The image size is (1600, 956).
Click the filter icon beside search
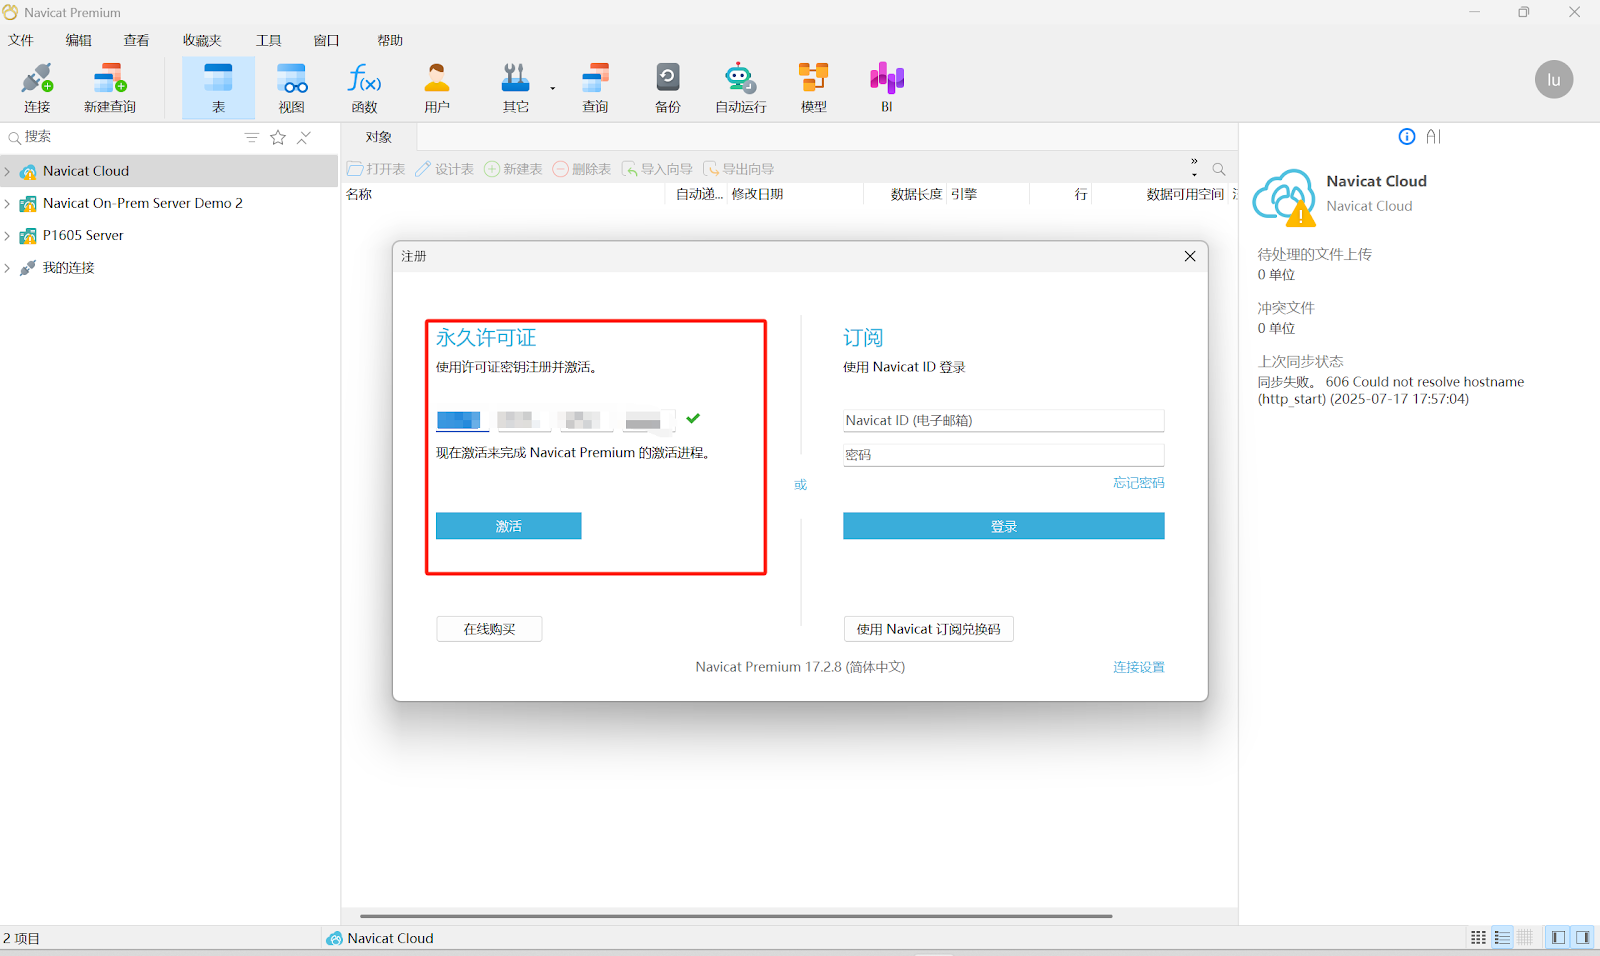coord(252,137)
